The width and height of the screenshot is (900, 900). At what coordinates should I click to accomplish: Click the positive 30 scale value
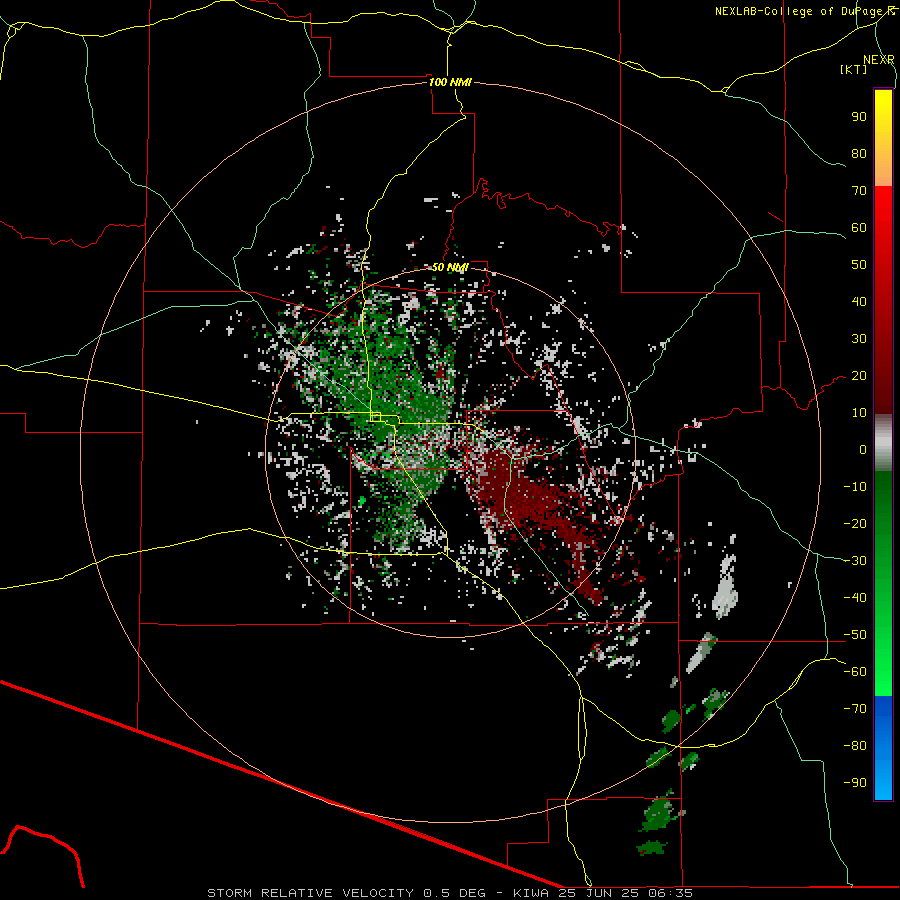pyautogui.click(x=859, y=339)
